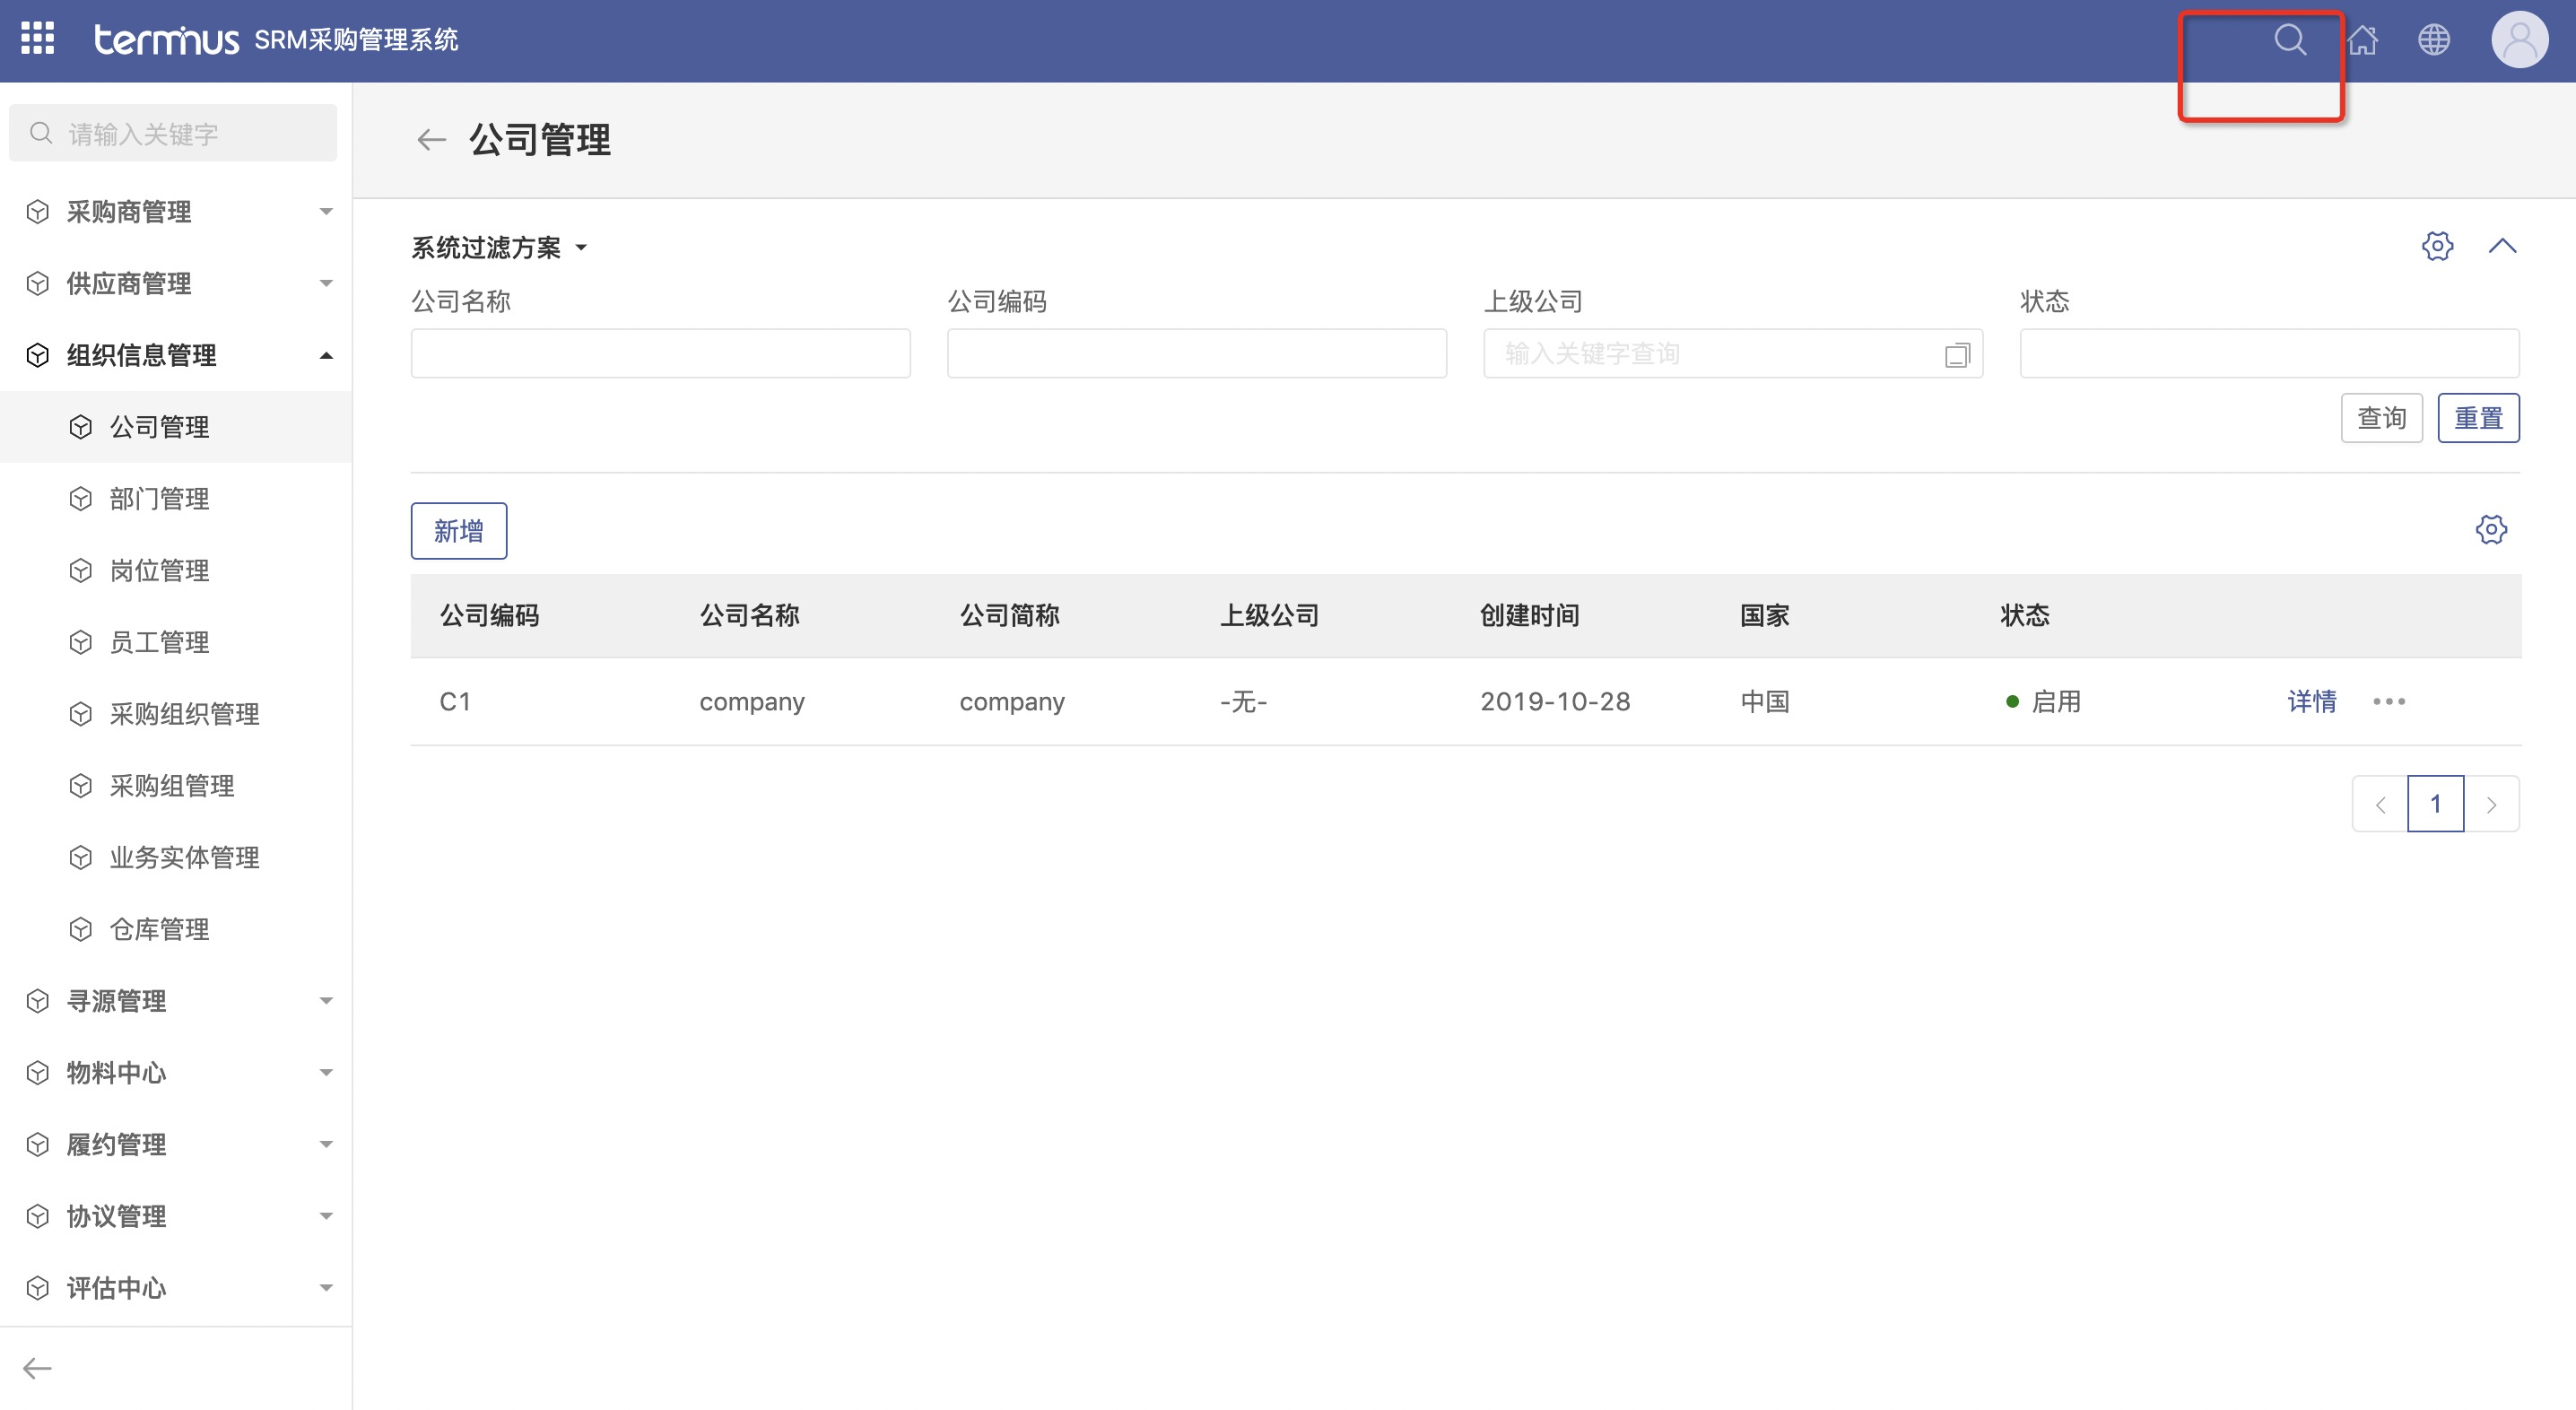
Task: Click the 查询 button
Action: click(2381, 418)
